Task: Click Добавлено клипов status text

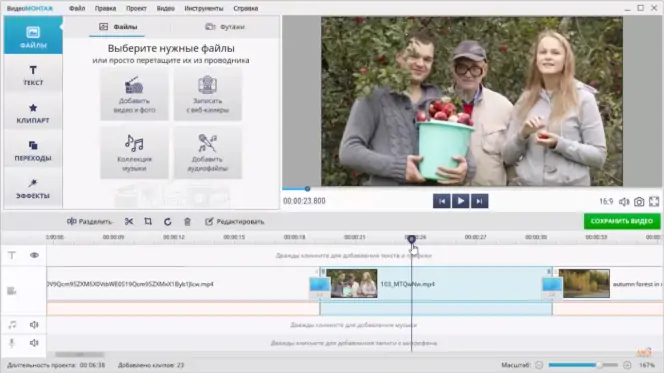Action: click(151, 365)
